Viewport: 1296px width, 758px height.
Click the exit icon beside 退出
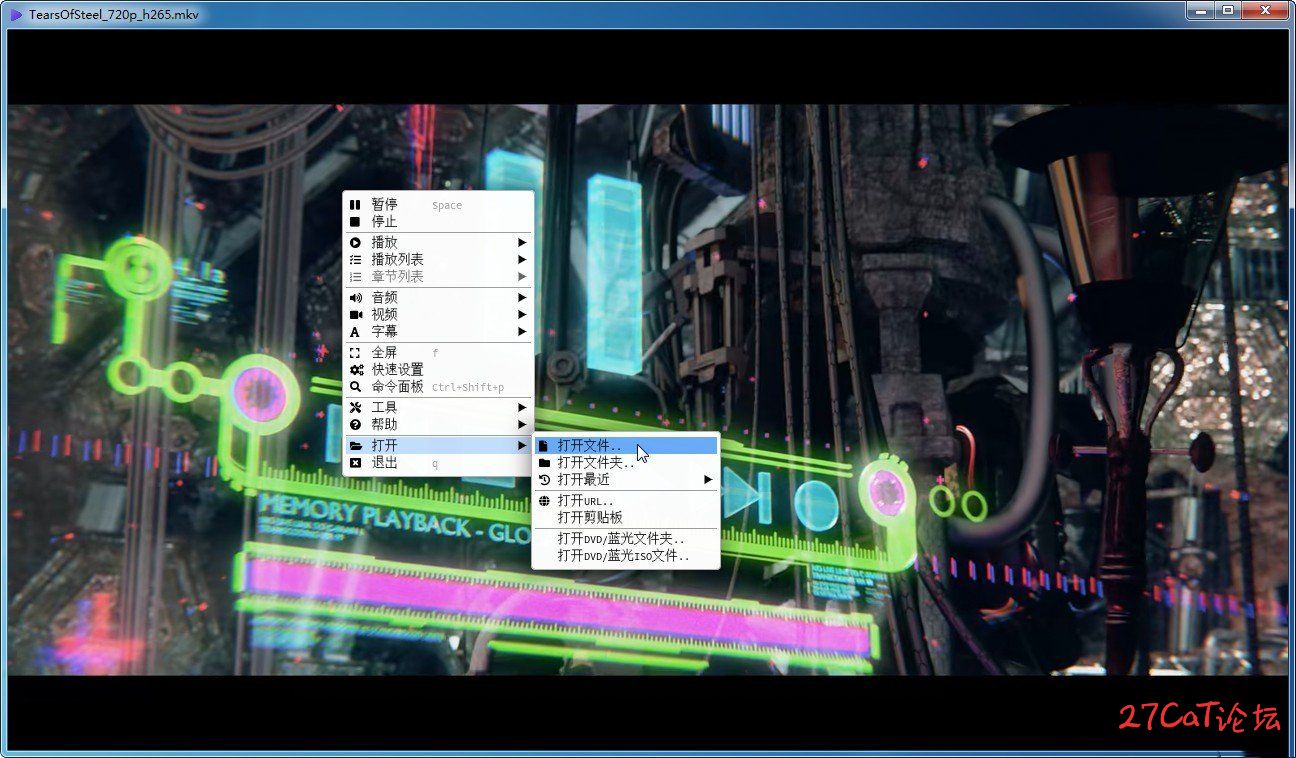pyautogui.click(x=354, y=463)
